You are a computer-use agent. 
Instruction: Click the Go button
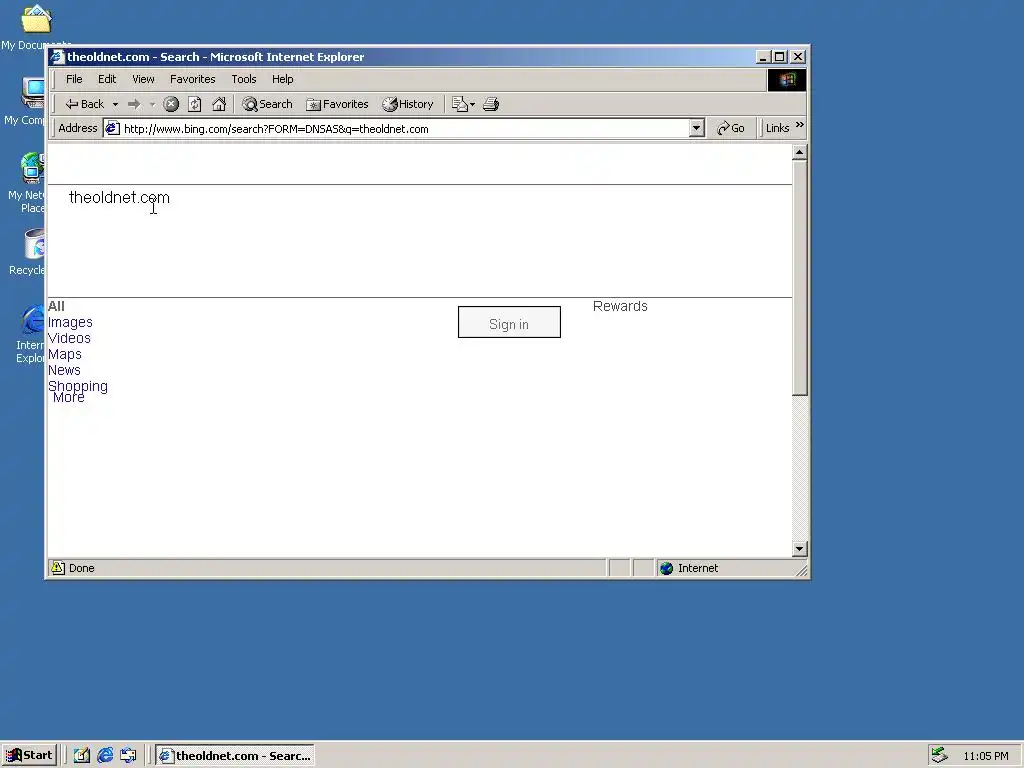(x=731, y=128)
